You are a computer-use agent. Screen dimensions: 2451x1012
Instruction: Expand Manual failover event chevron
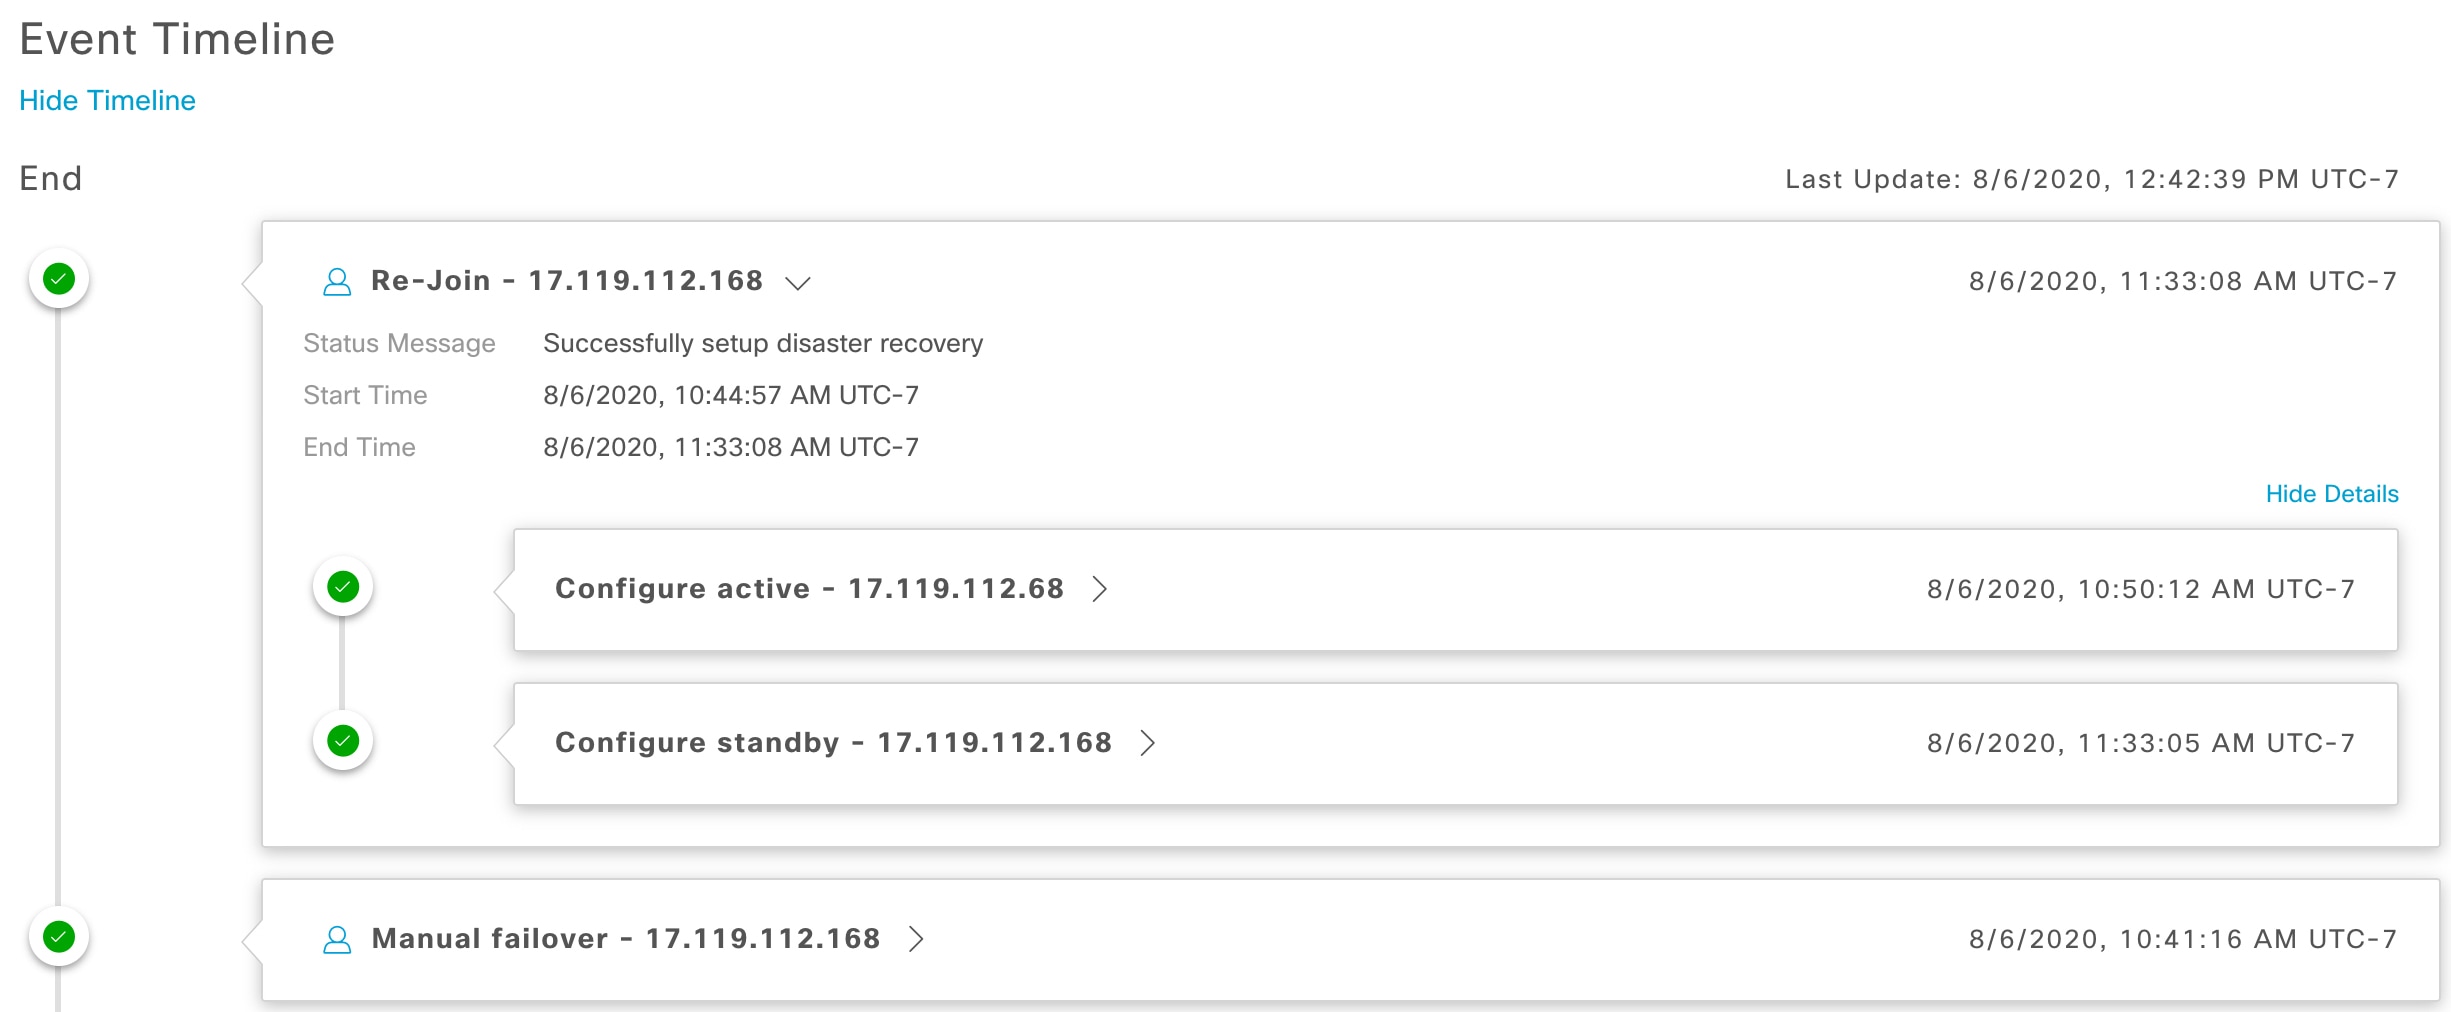click(x=915, y=939)
